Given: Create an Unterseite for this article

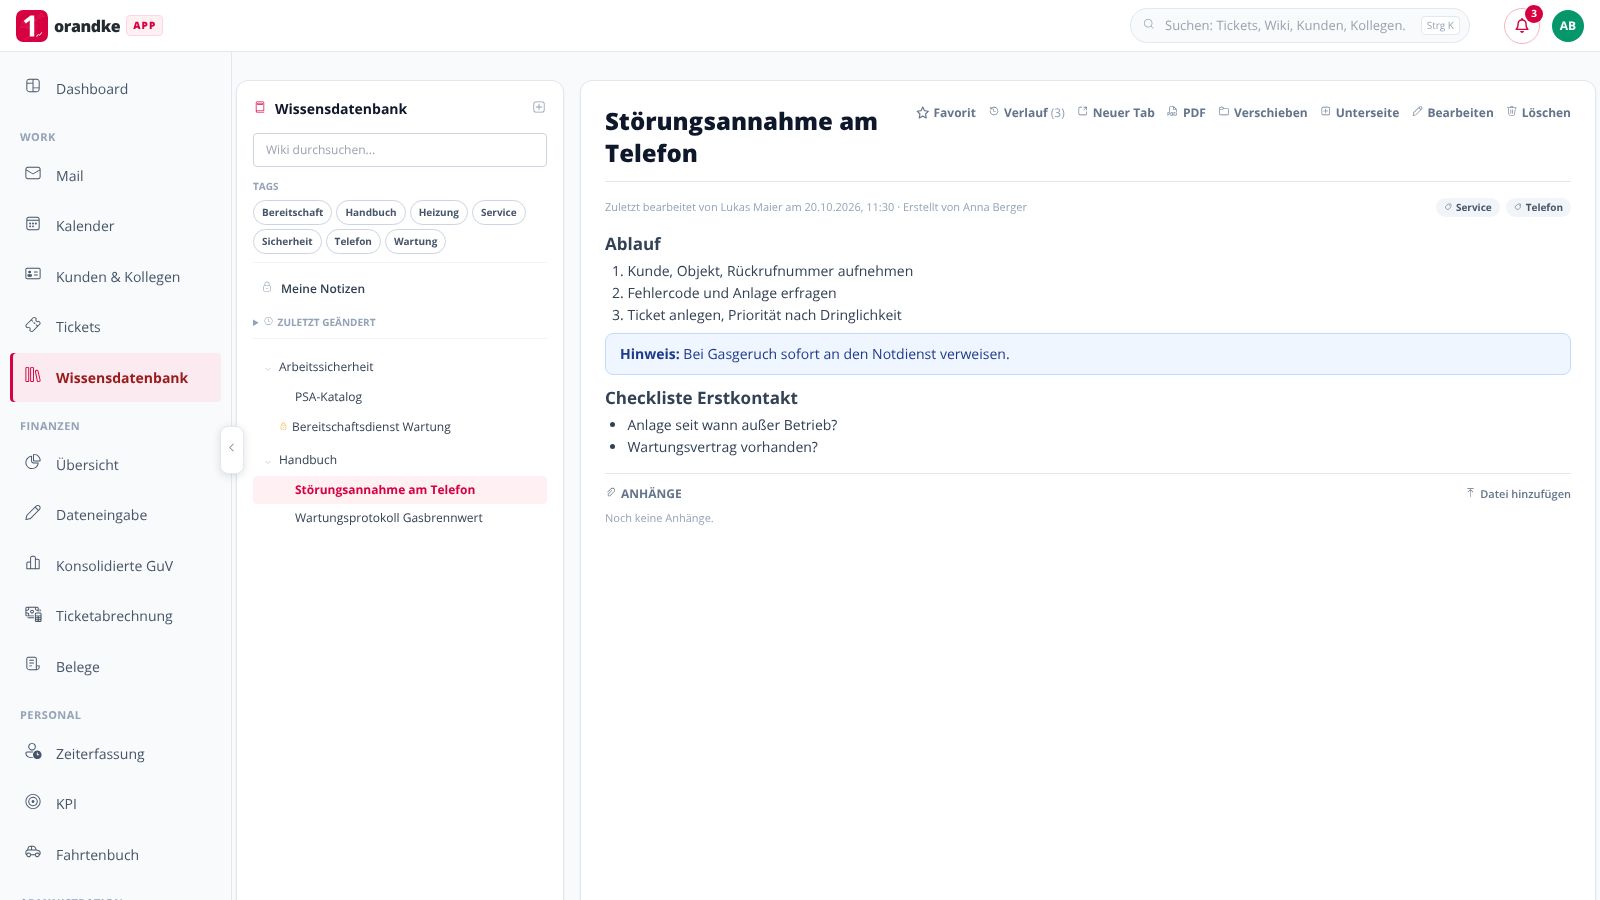Looking at the screenshot, I should [1360, 113].
